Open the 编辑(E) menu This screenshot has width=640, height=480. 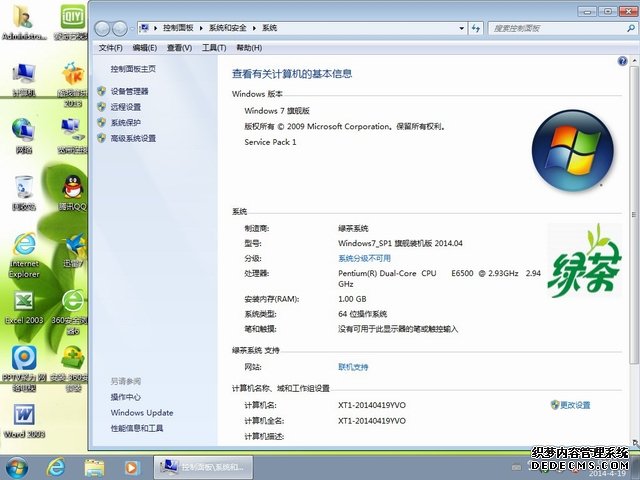144,48
